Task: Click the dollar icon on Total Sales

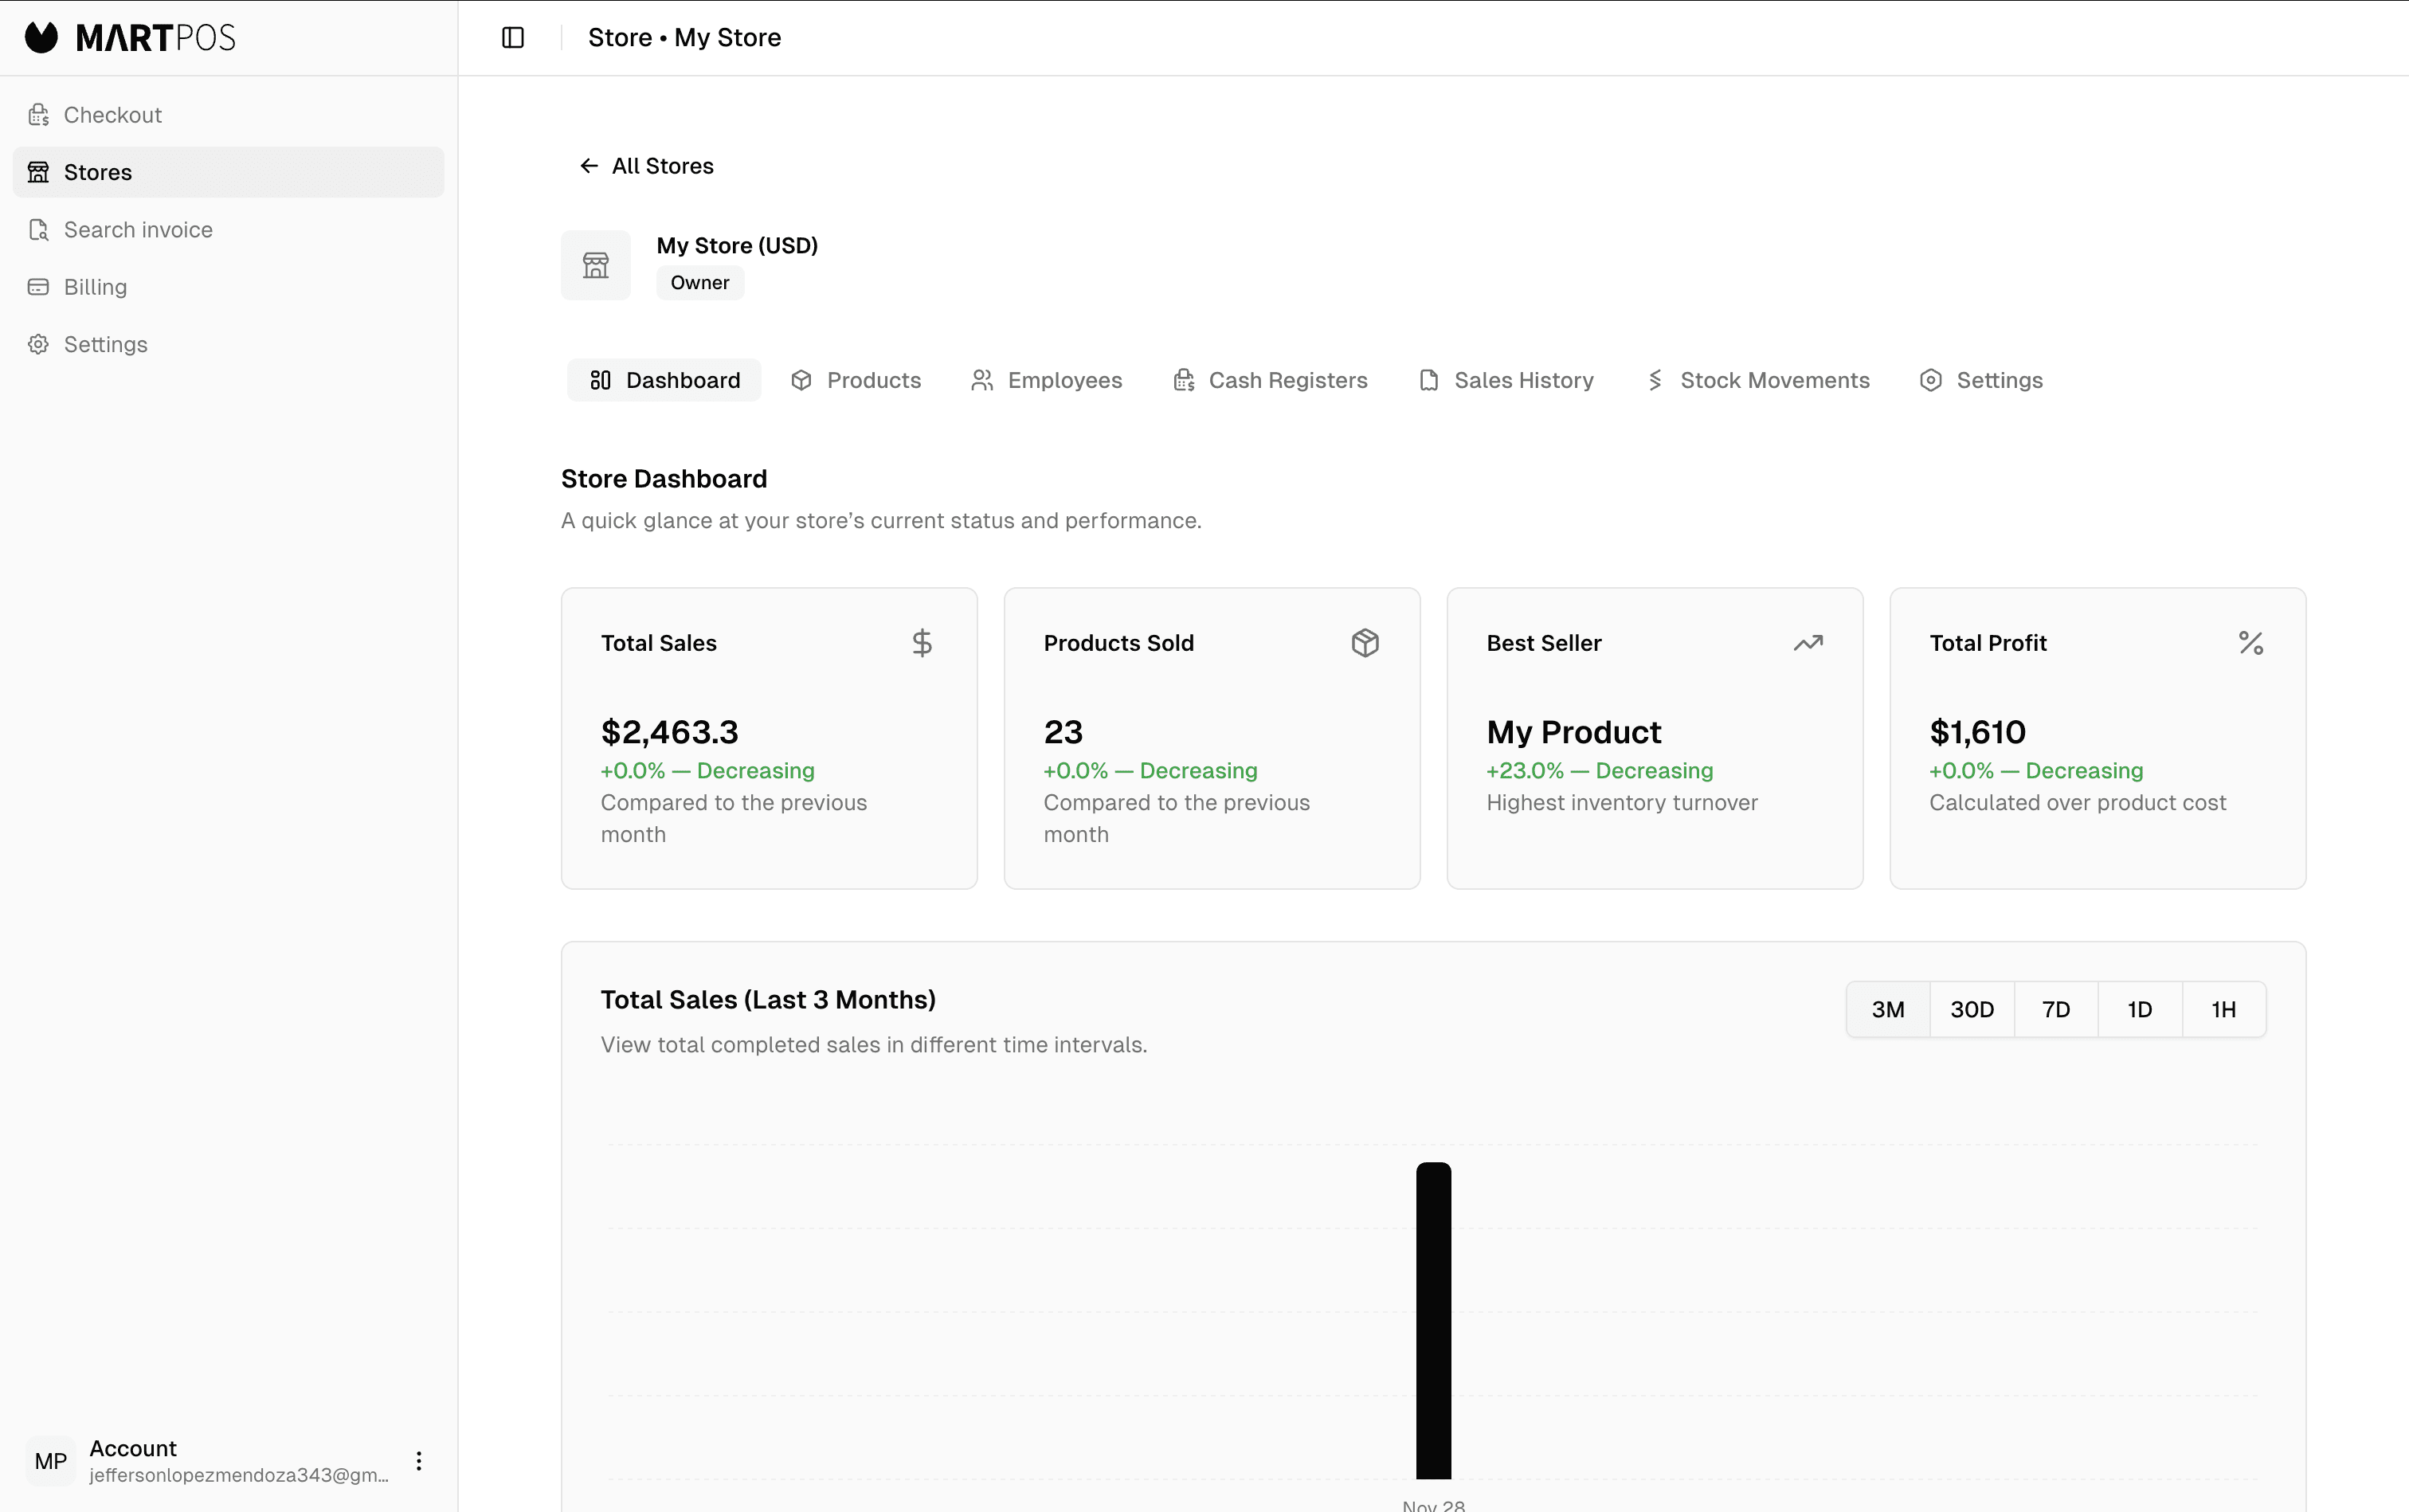Action: 922,643
